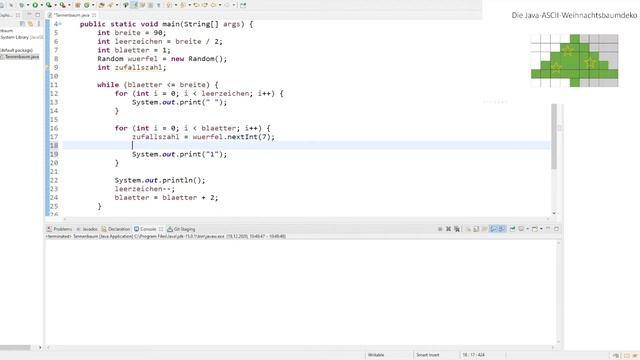
Task: Click editor scrollbar down arrow
Action: coord(554,213)
